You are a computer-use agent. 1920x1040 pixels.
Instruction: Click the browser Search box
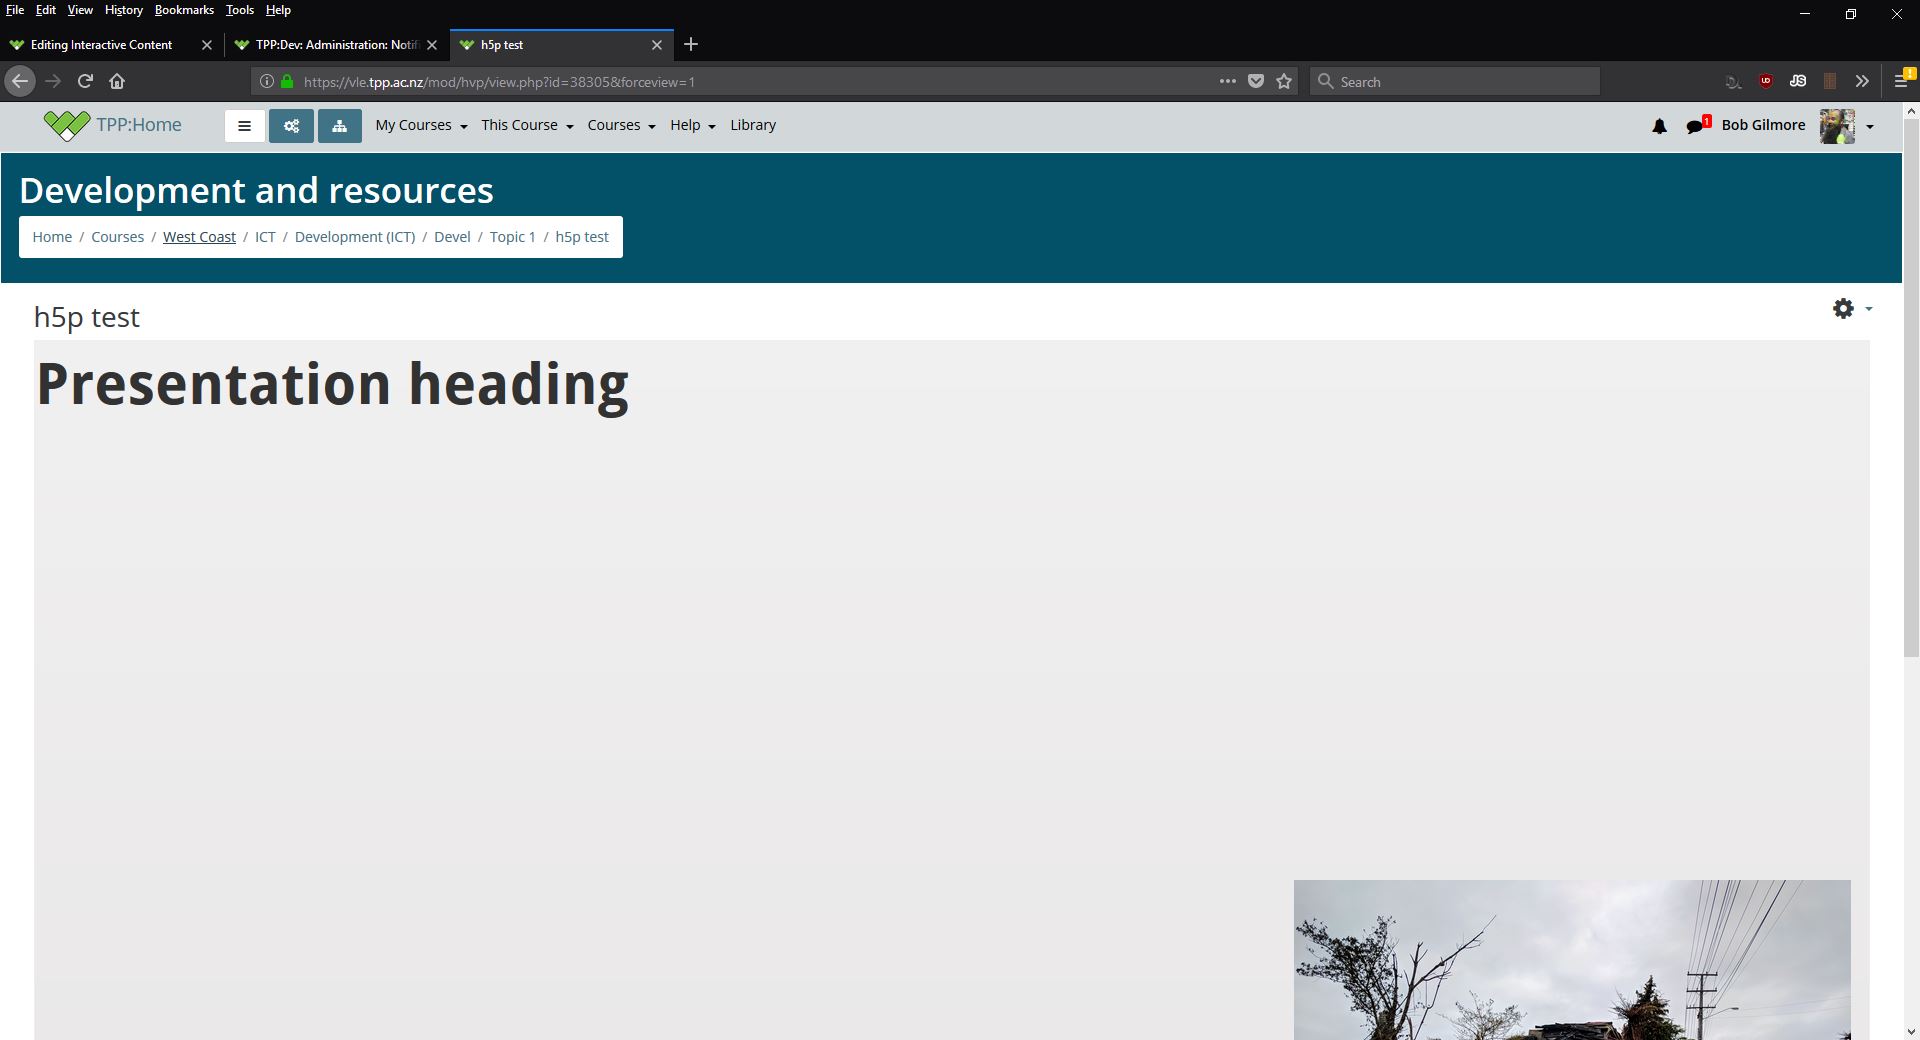pos(1455,81)
